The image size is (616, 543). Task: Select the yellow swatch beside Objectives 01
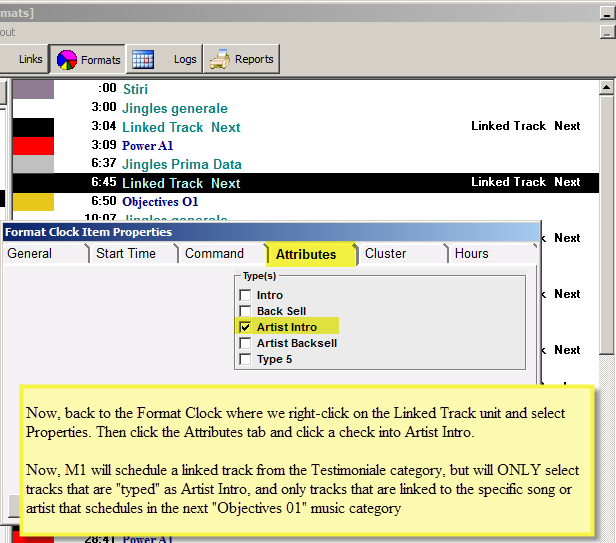click(x=33, y=202)
